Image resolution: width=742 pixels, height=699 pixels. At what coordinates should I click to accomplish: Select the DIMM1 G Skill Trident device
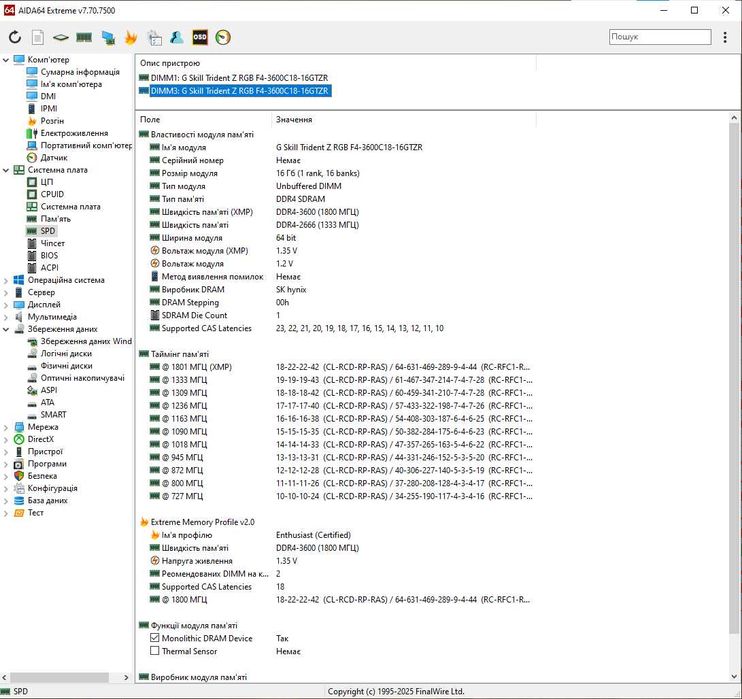(239, 78)
